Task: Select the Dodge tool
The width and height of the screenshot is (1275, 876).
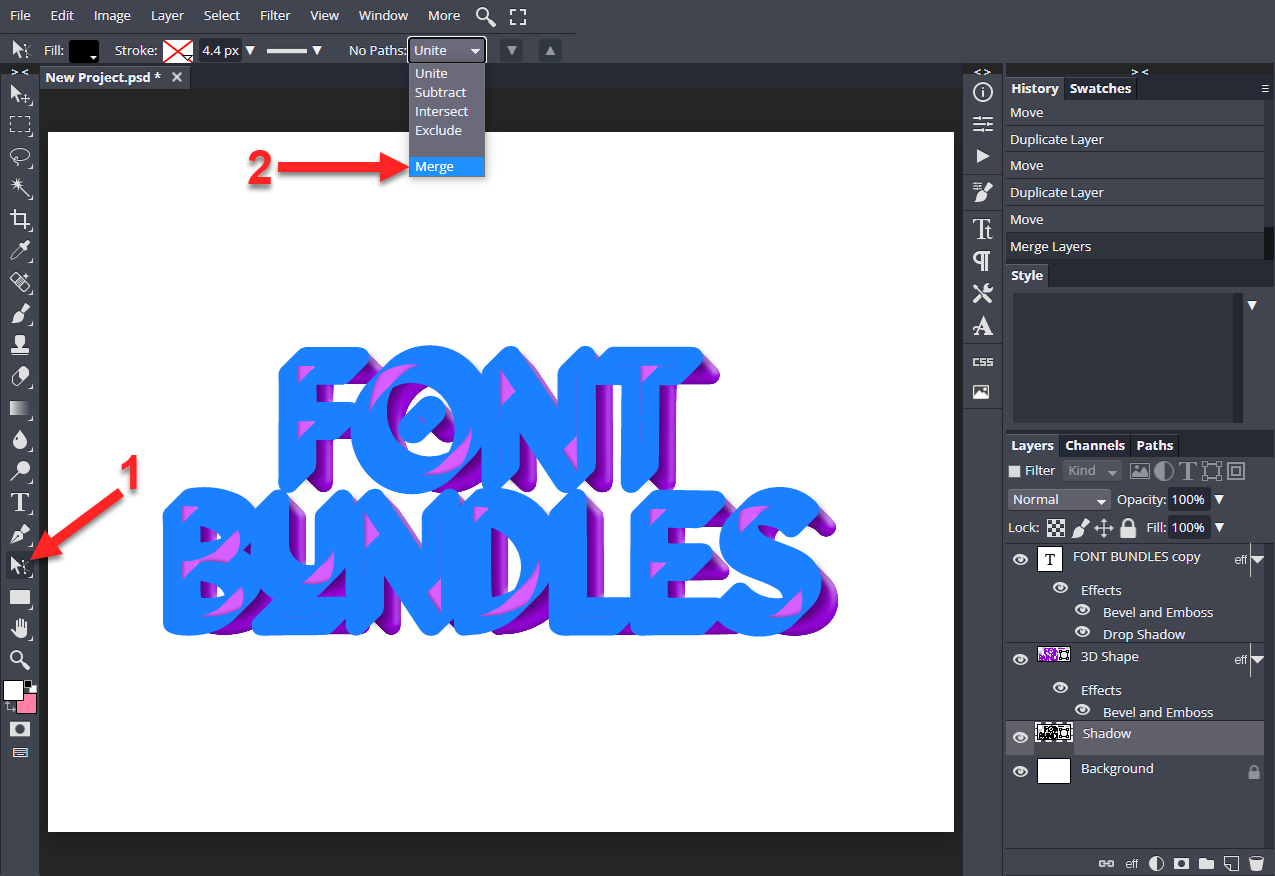Action: coord(19,471)
